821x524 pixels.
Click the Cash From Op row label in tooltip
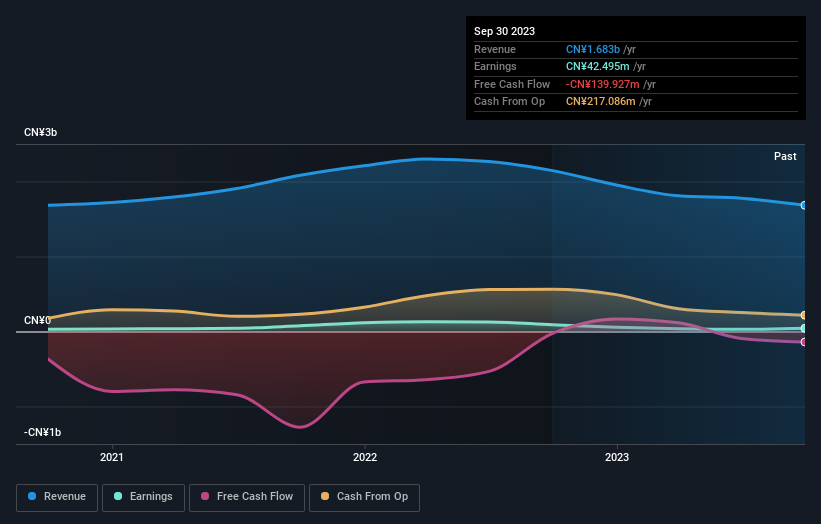(509, 102)
